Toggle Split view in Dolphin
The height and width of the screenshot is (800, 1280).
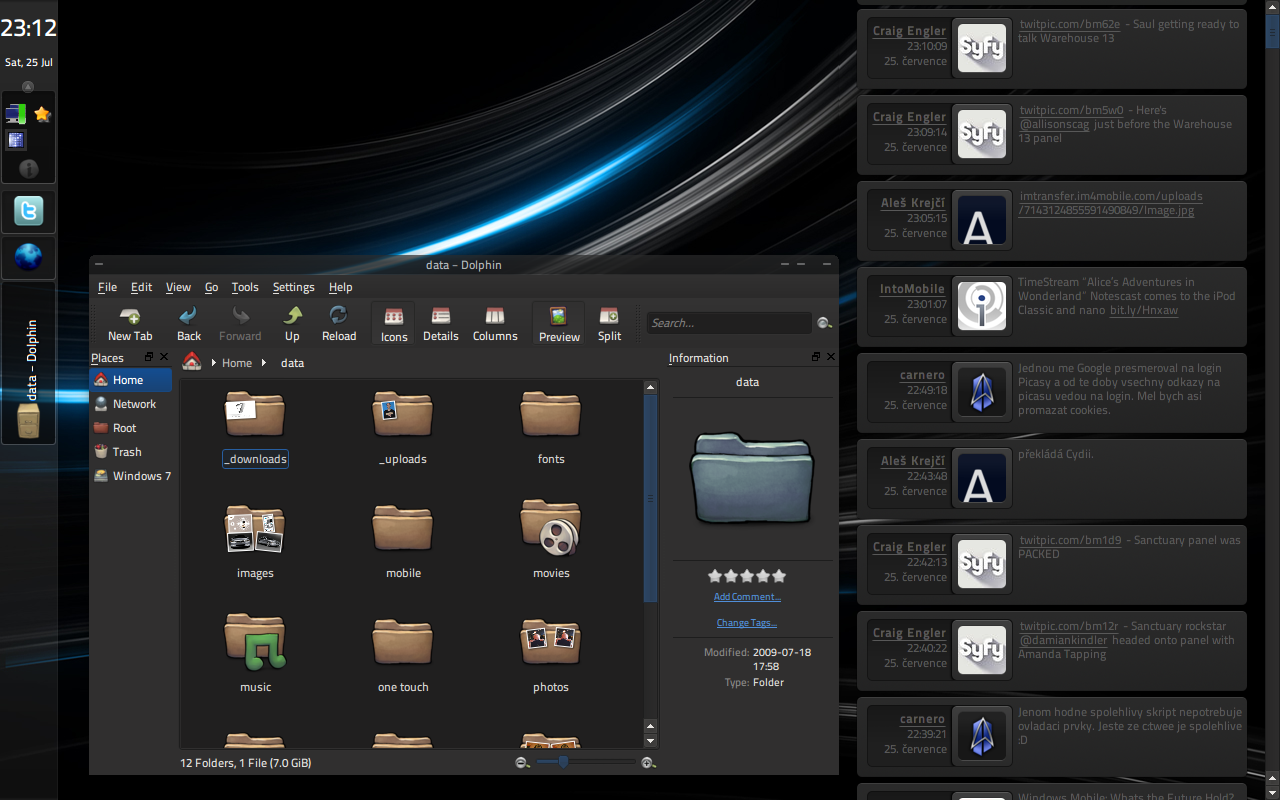pyautogui.click(x=609, y=324)
